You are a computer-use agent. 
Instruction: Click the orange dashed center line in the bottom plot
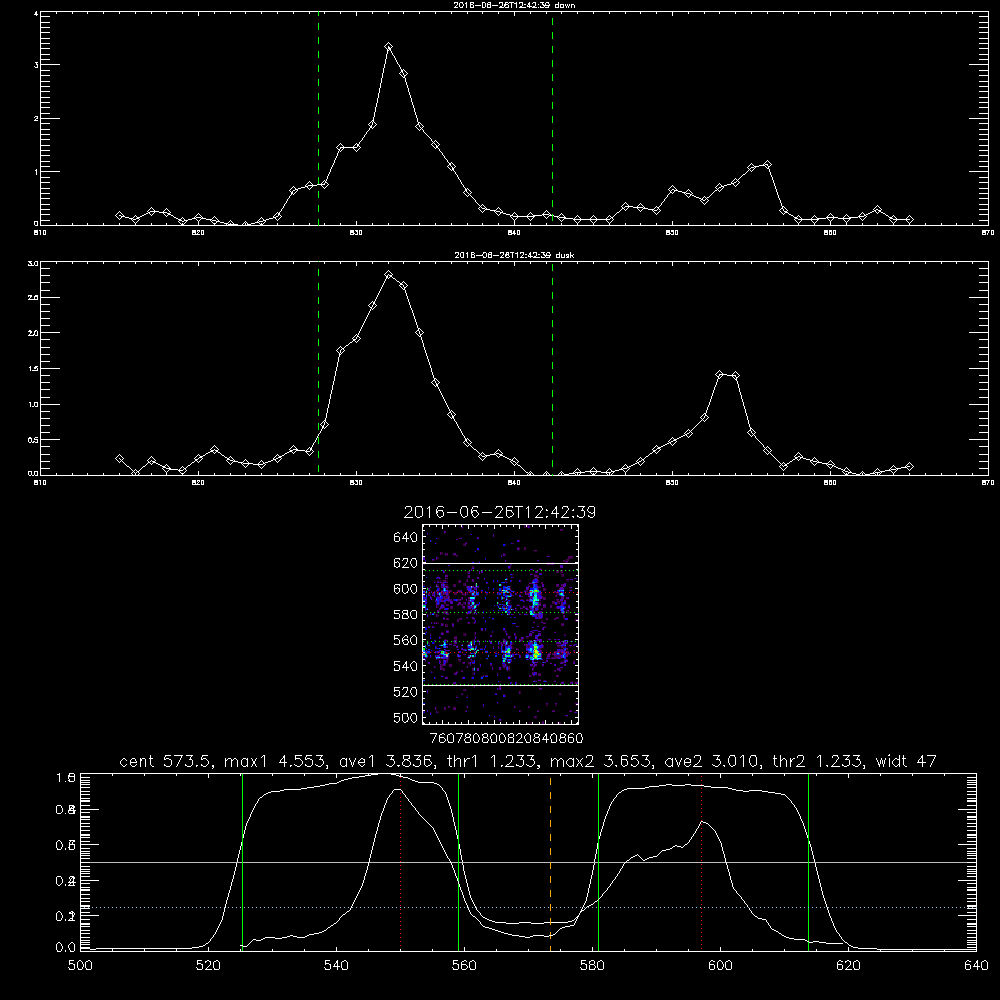pyautogui.click(x=550, y=862)
